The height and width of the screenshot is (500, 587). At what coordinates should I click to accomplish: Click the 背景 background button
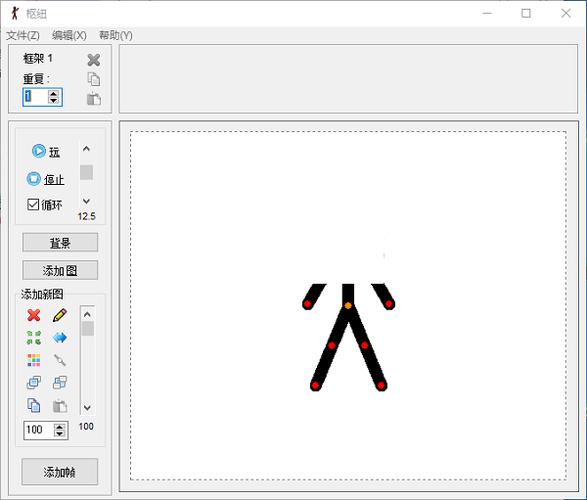tap(60, 243)
